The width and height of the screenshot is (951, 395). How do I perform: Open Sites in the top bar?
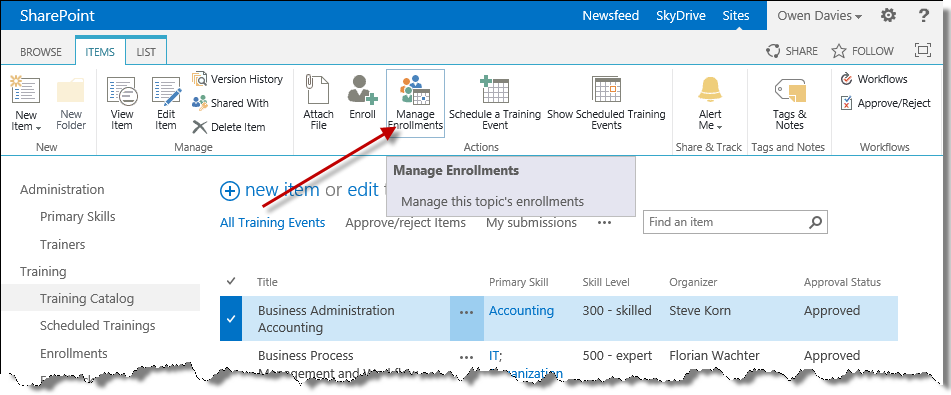736,16
